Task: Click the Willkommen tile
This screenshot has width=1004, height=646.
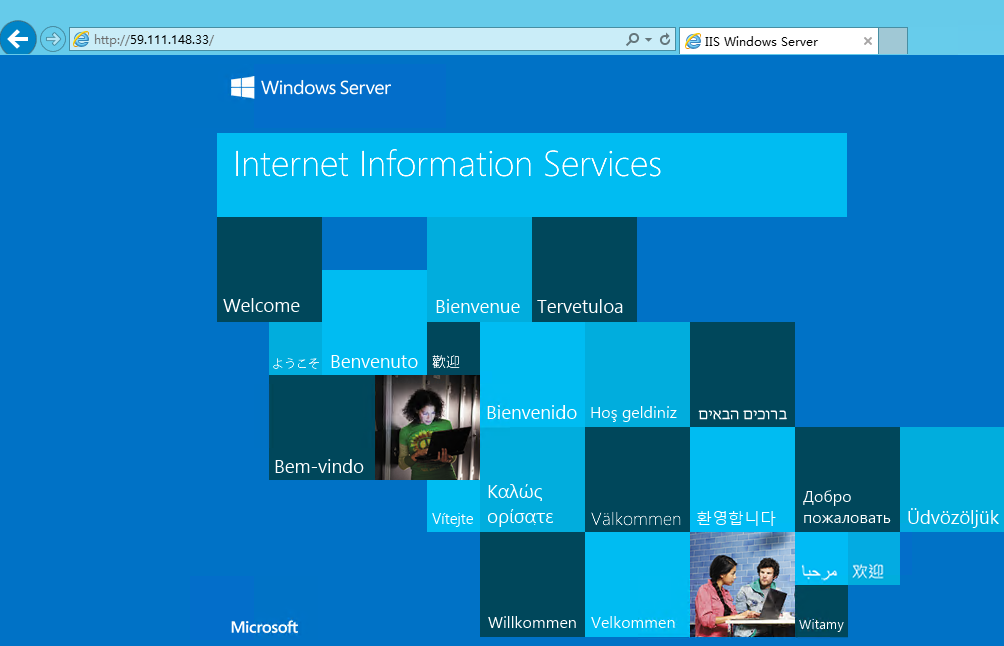Action: [532, 585]
